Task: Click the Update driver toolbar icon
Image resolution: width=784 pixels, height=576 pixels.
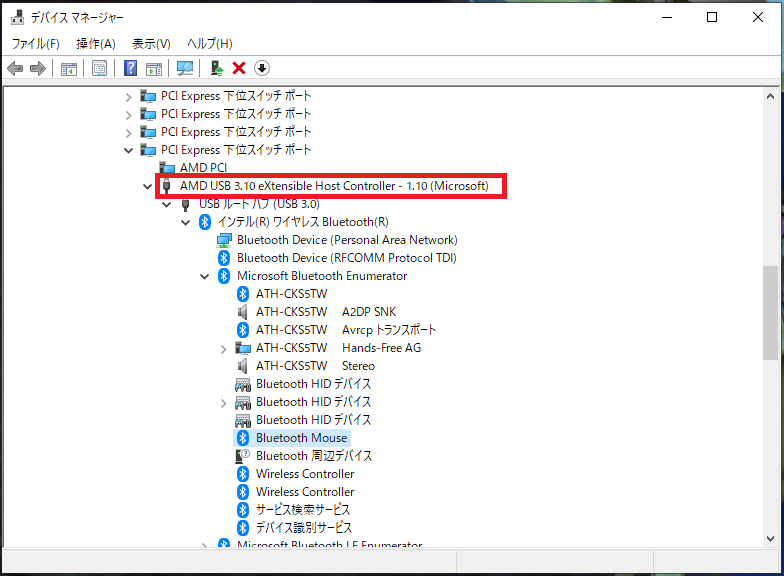Action: pos(216,68)
